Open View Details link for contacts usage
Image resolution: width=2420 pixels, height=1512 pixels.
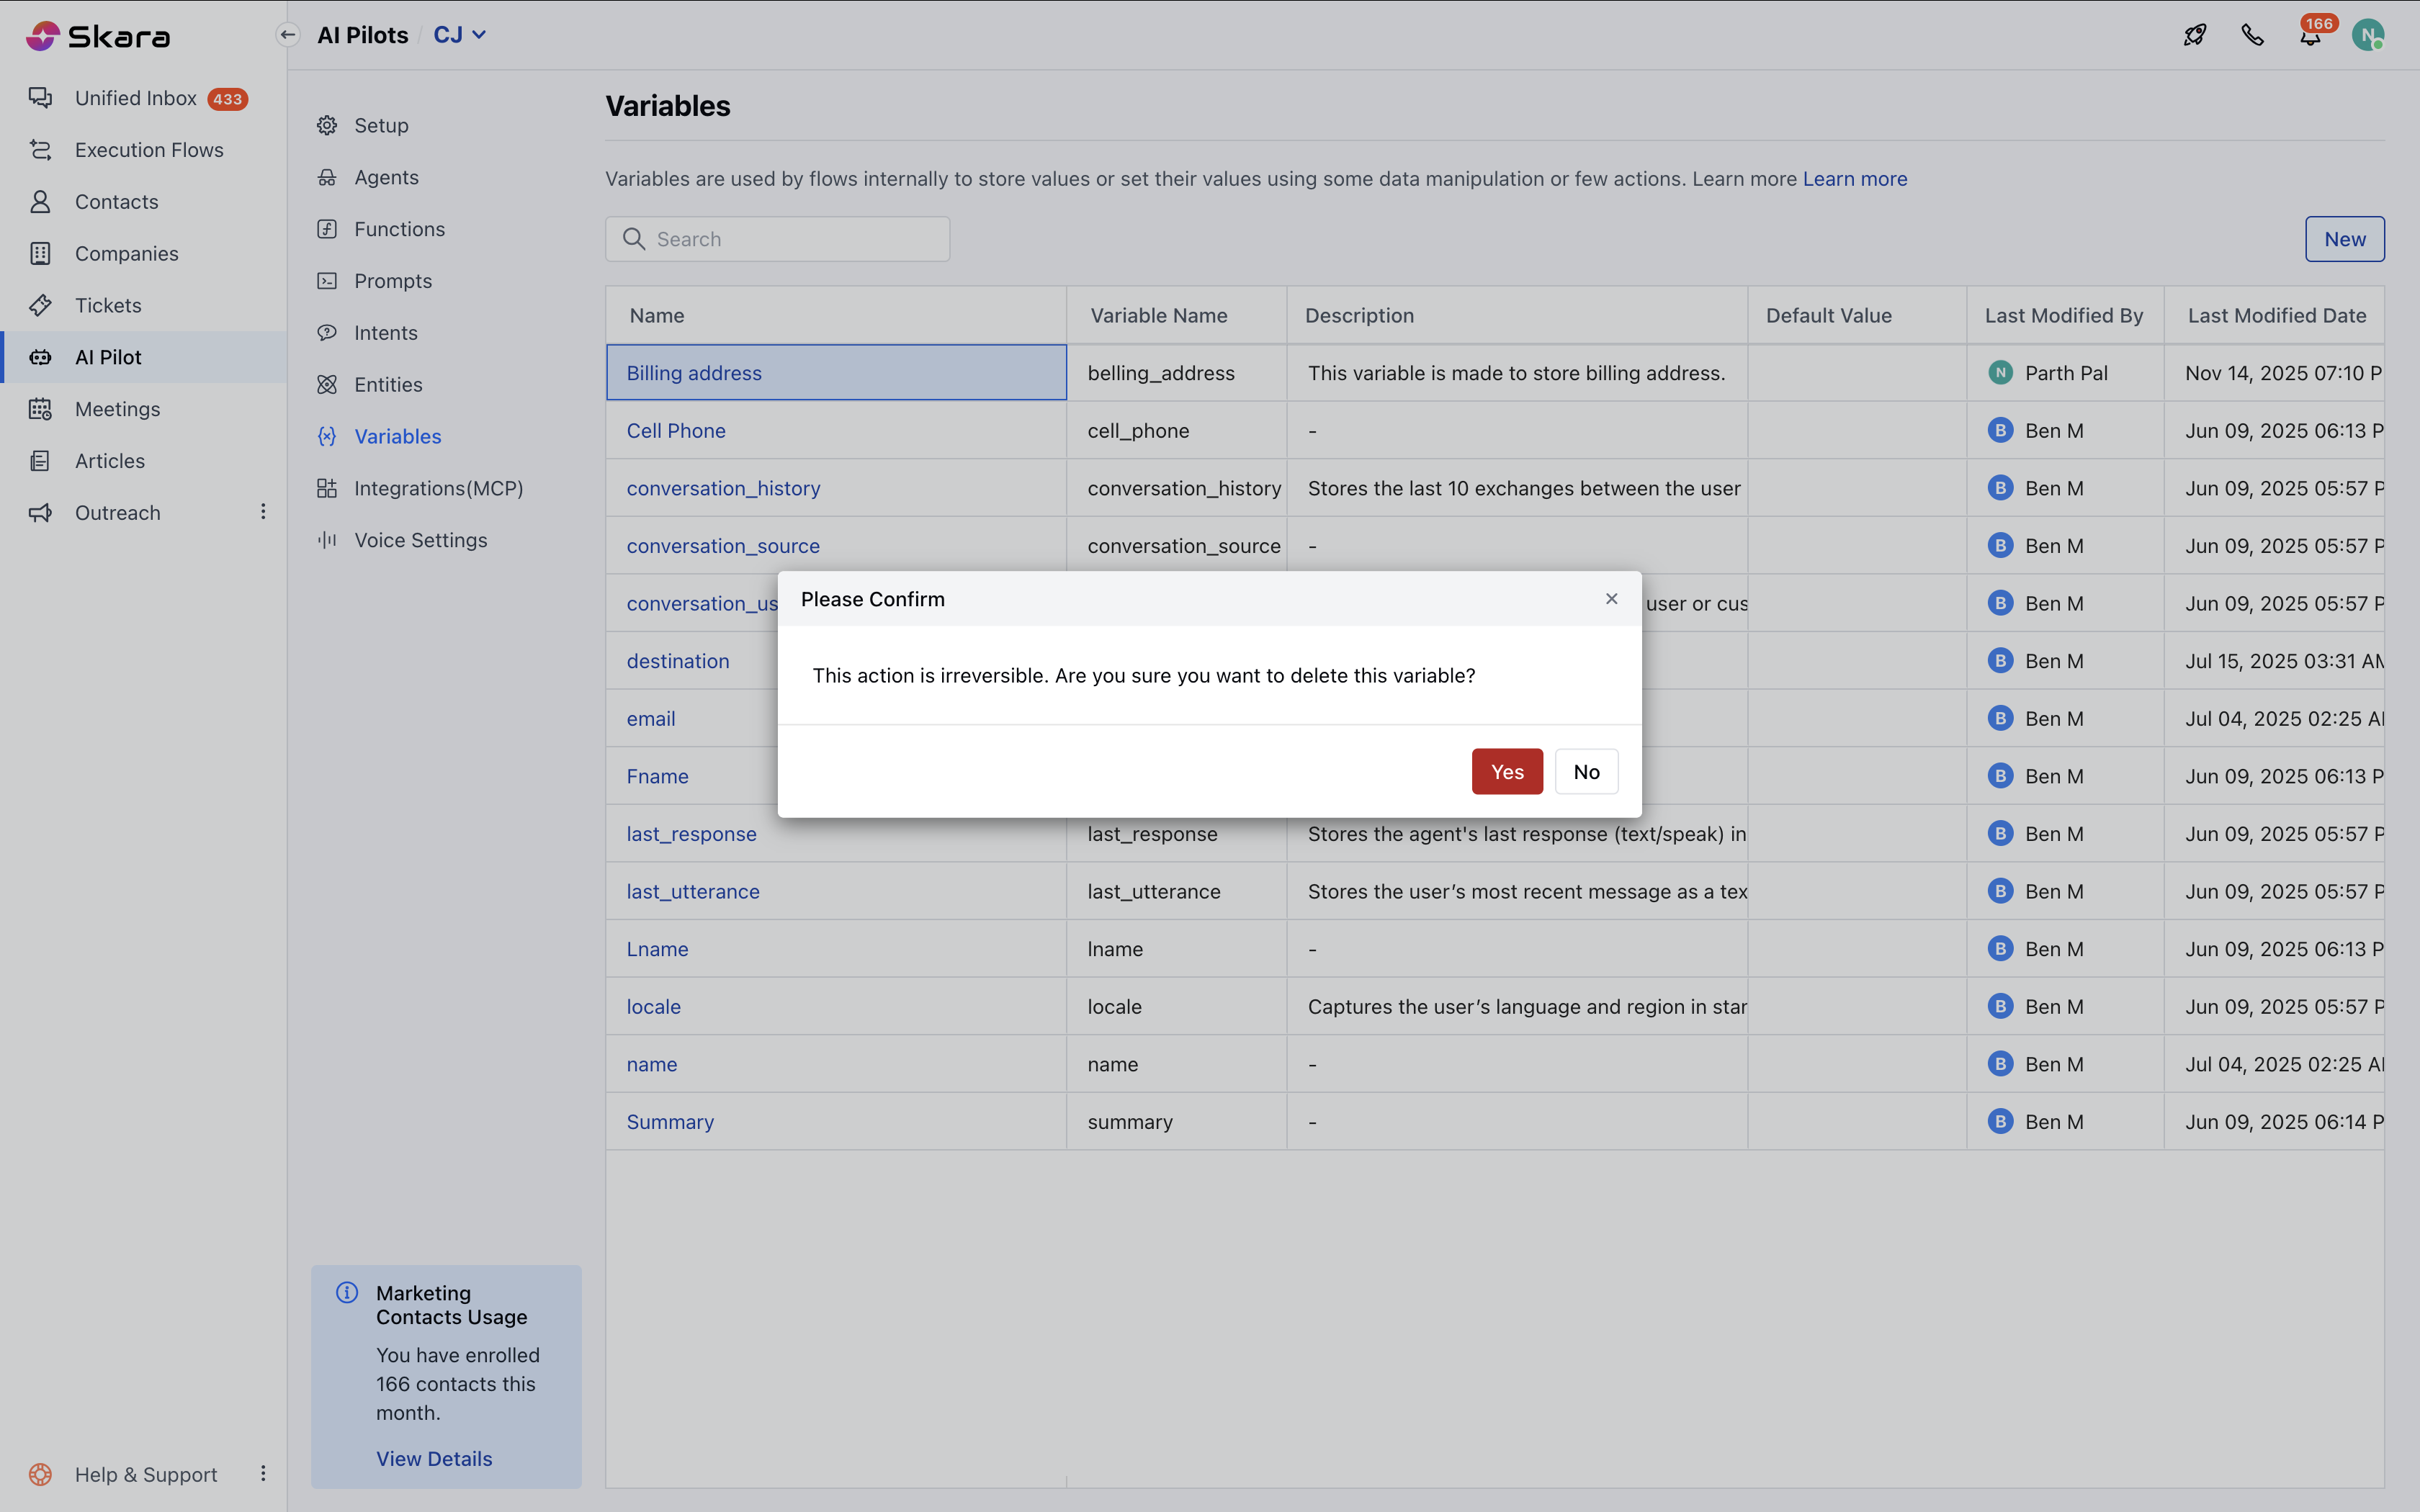434,1458
